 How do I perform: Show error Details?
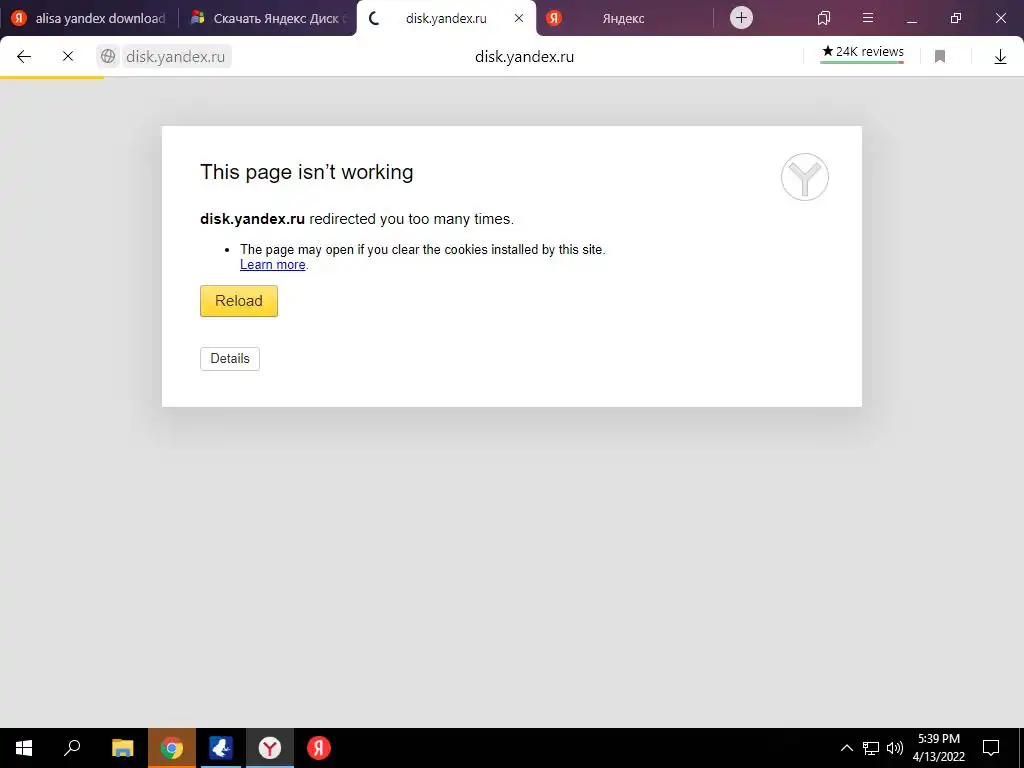coord(230,359)
